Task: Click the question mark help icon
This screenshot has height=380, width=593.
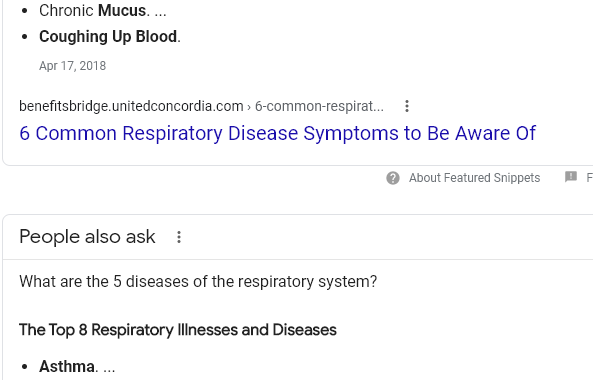Action: tap(393, 178)
